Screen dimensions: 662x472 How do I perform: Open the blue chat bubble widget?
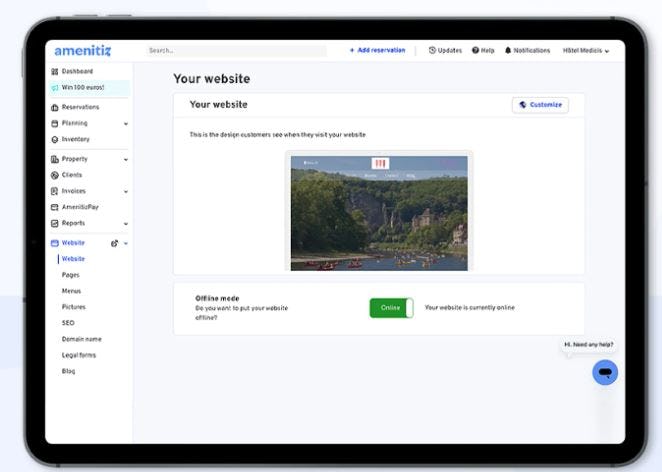(x=605, y=372)
